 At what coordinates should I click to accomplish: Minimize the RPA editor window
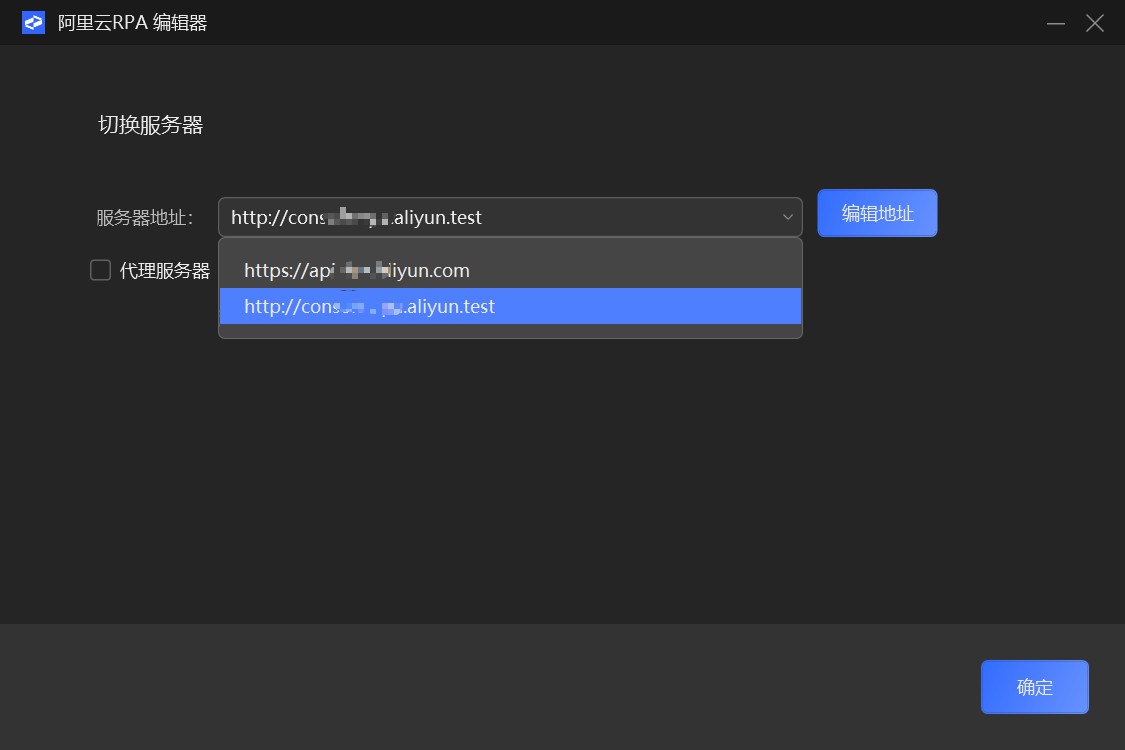click(x=1055, y=23)
